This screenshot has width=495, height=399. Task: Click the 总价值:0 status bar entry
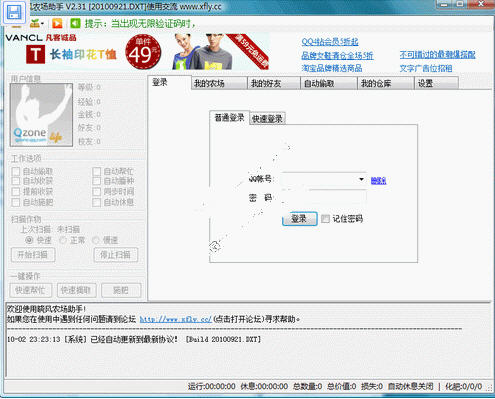pyautogui.click(x=342, y=386)
